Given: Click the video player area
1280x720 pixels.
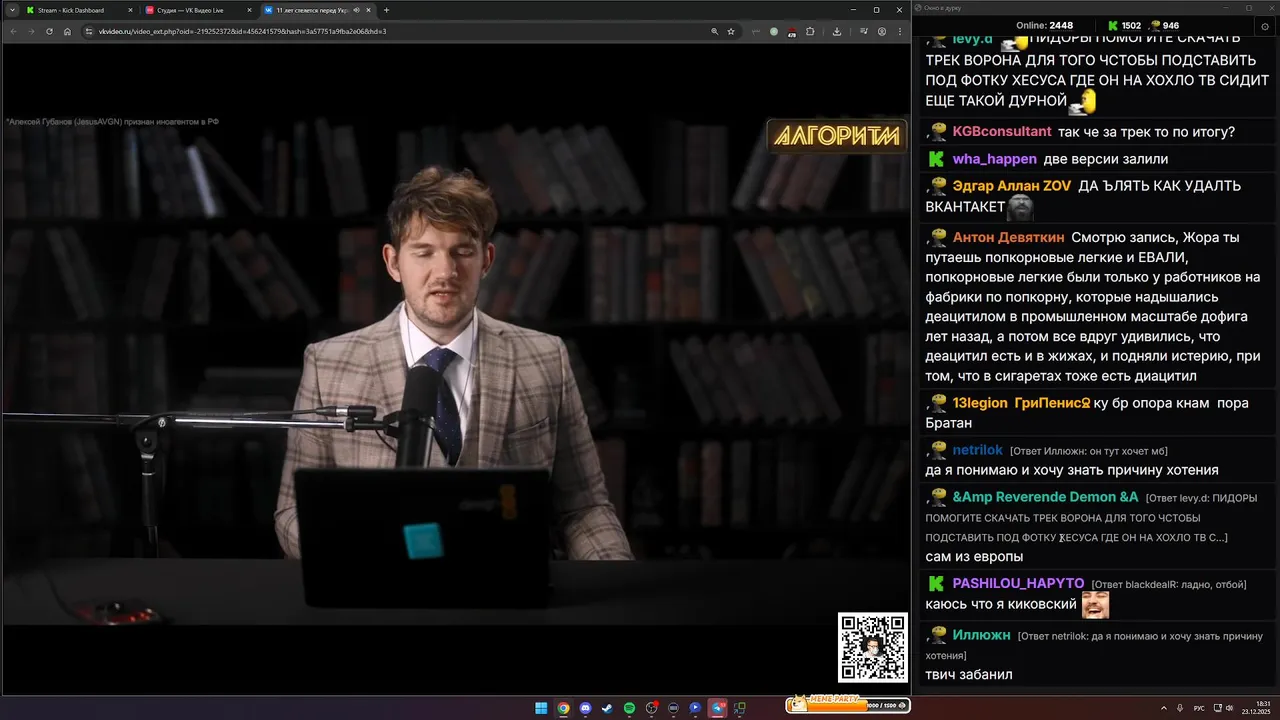Looking at the screenshot, I should 455,368.
